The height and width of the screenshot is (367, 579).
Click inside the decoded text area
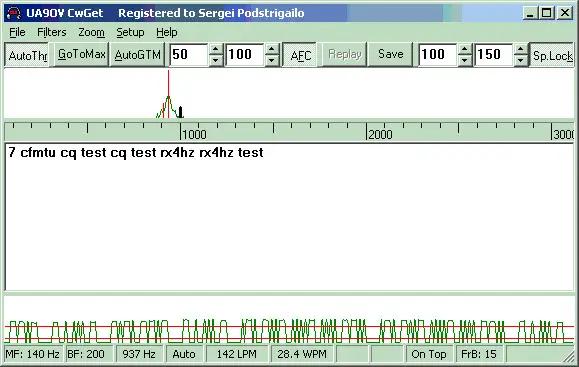[x=289, y=217]
